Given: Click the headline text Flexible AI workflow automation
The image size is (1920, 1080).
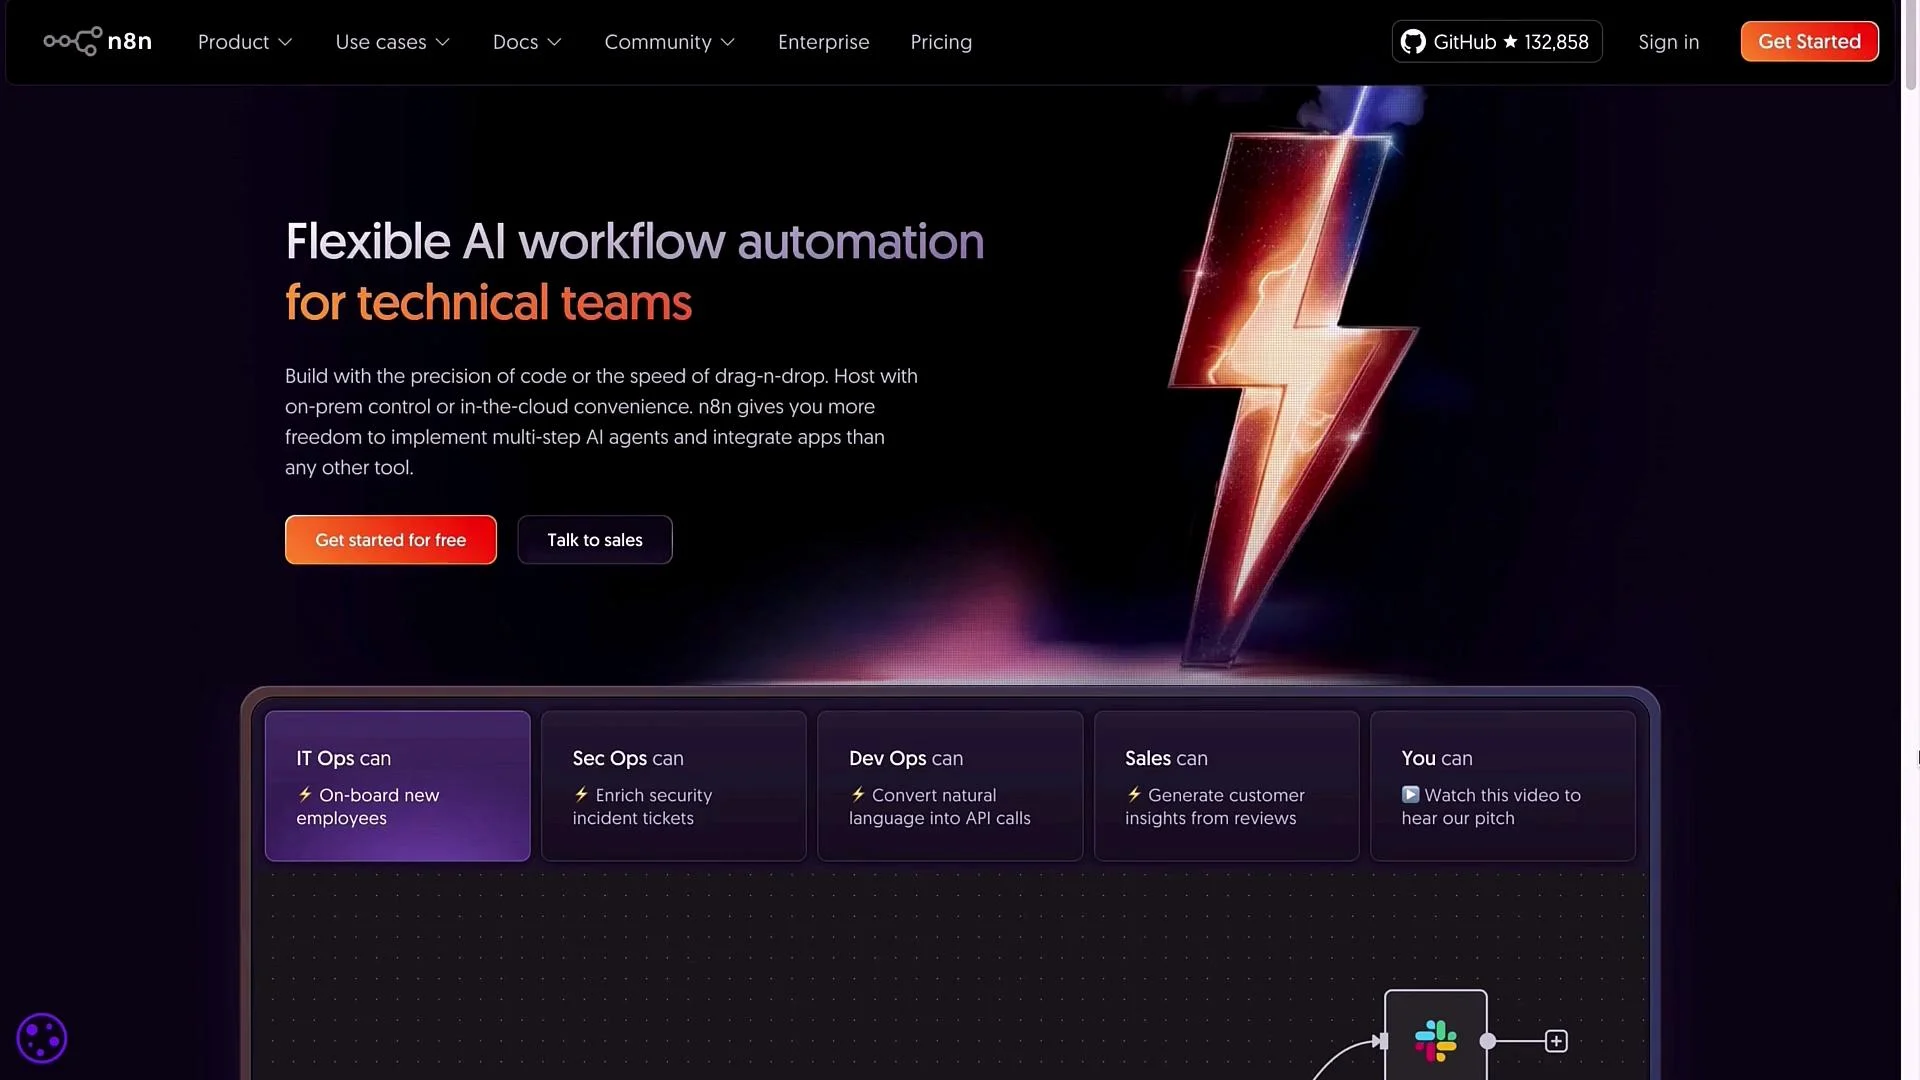Looking at the screenshot, I should (x=635, y=241).
